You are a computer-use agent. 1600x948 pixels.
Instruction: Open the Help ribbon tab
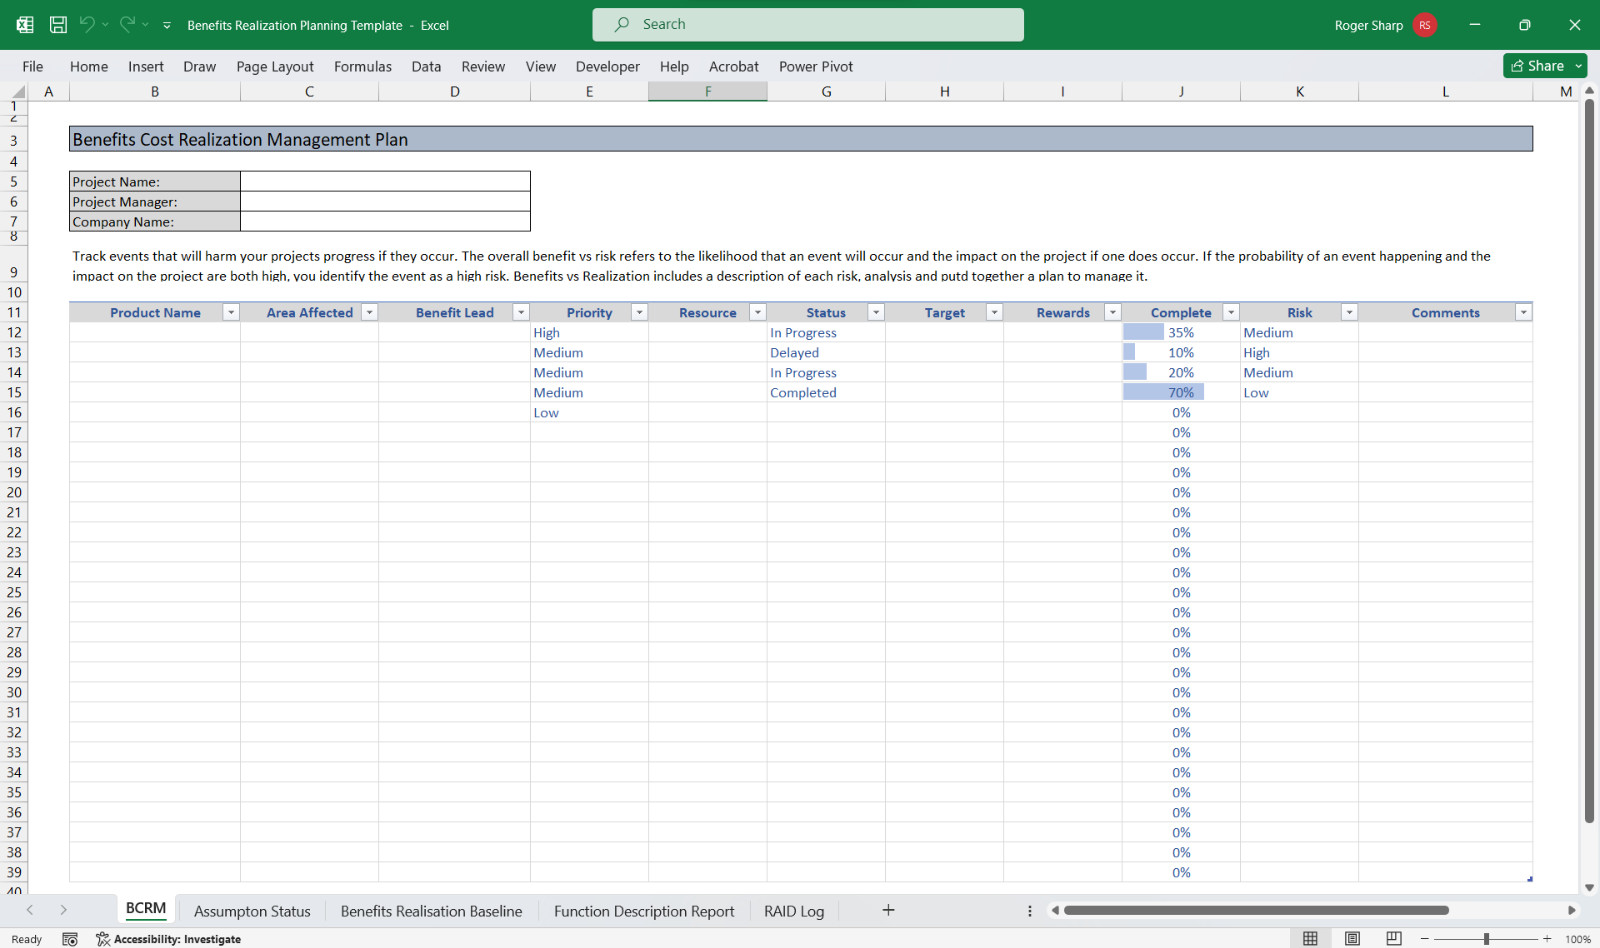point(674,66)
